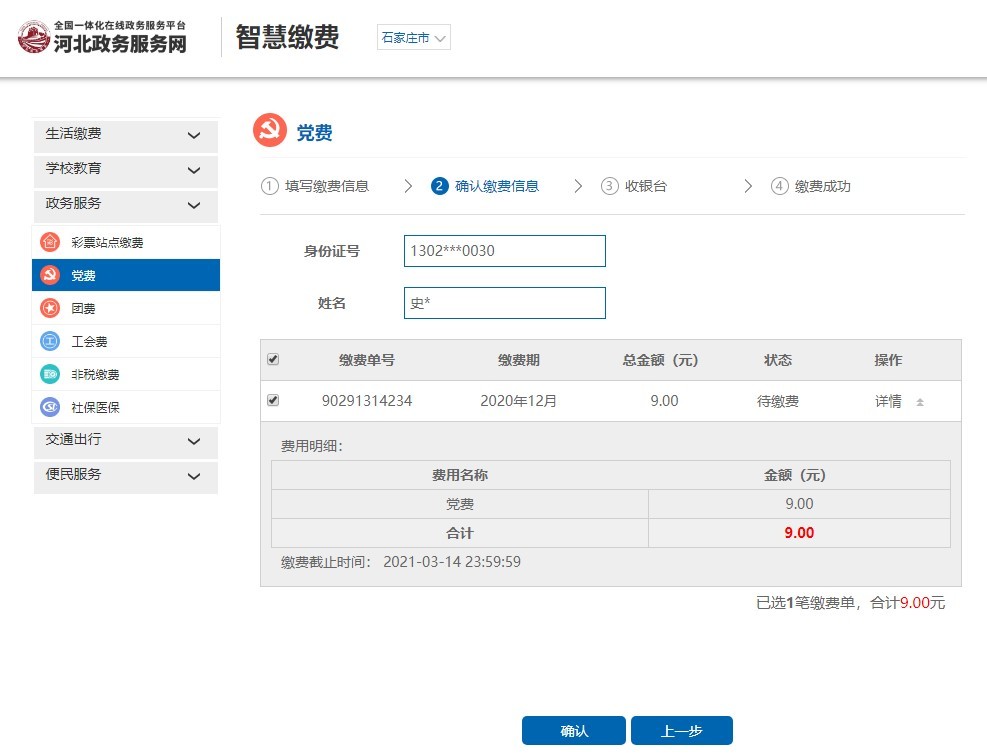987x754 pixels.
Task: Click the 团费 star icon
Action: pyautogui.click(x=53, y=308)
